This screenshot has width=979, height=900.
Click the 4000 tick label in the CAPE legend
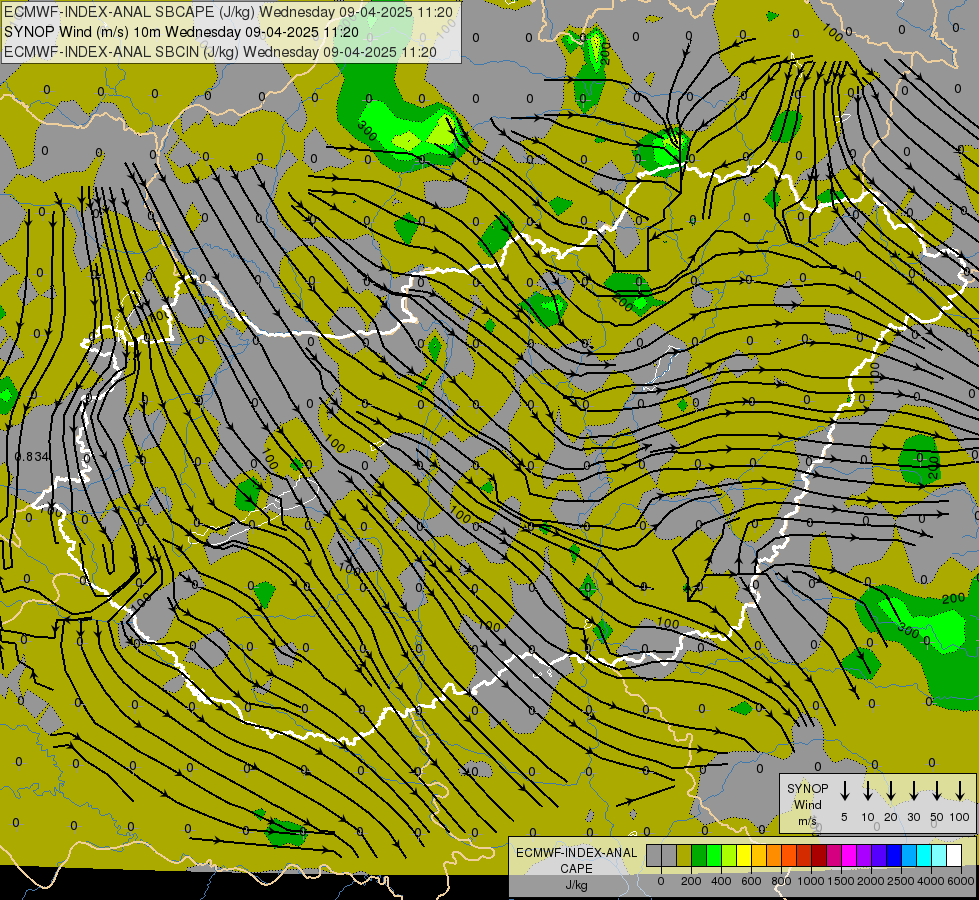pos(931,881)
